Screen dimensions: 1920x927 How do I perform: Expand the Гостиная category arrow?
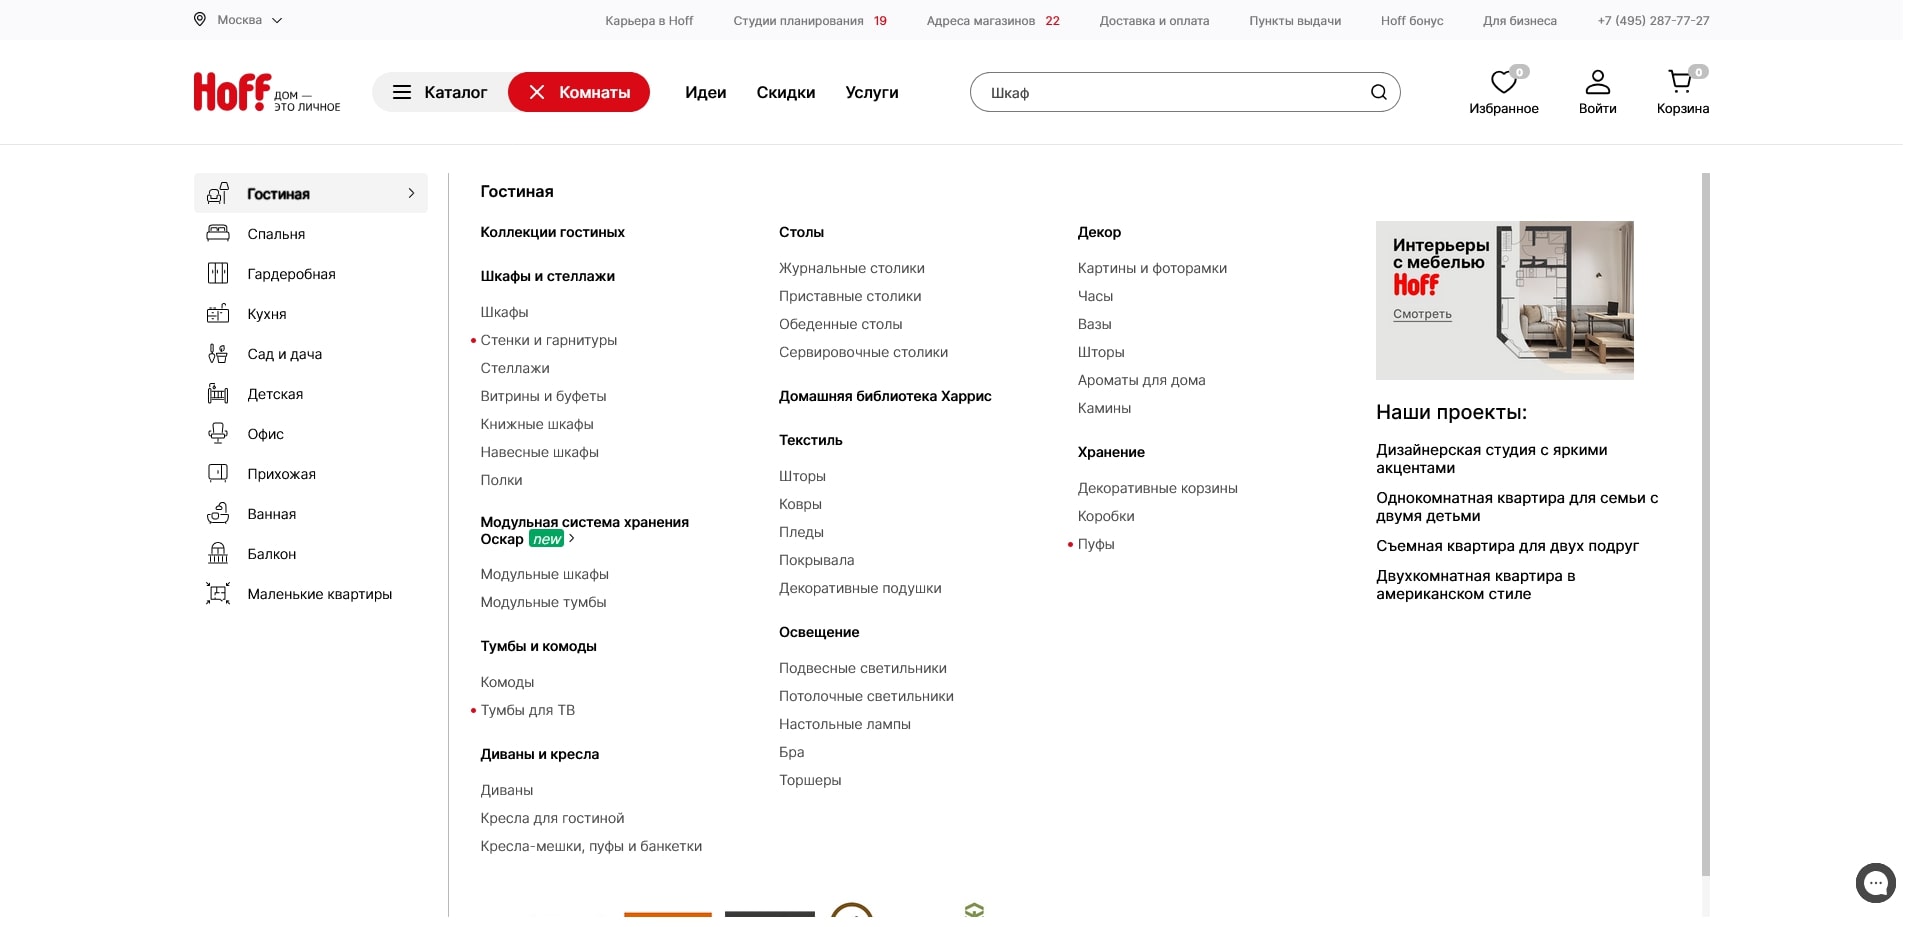click(x=411, y=193)
